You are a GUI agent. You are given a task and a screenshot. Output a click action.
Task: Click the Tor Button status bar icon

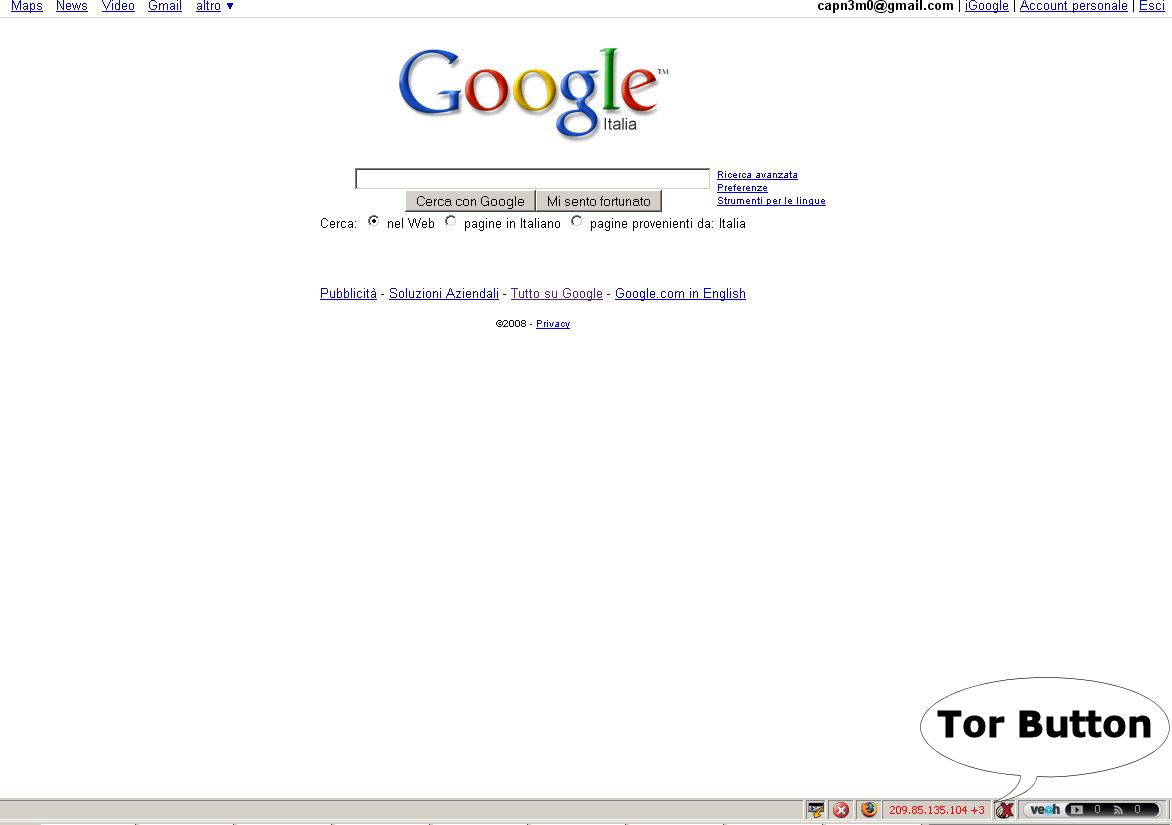tap(1005, 810)
